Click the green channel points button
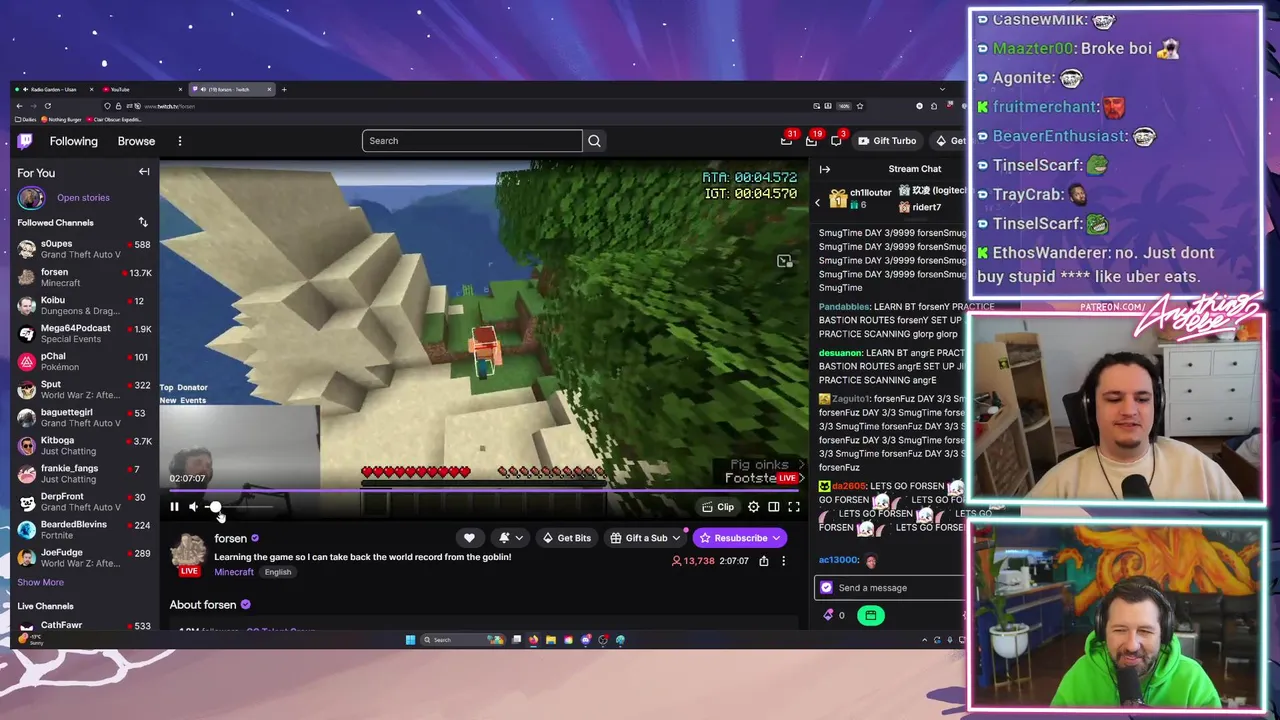Image resolution: width=1280 pixels, height=720 pixels. pyautogui.click(x=871, y=615)
